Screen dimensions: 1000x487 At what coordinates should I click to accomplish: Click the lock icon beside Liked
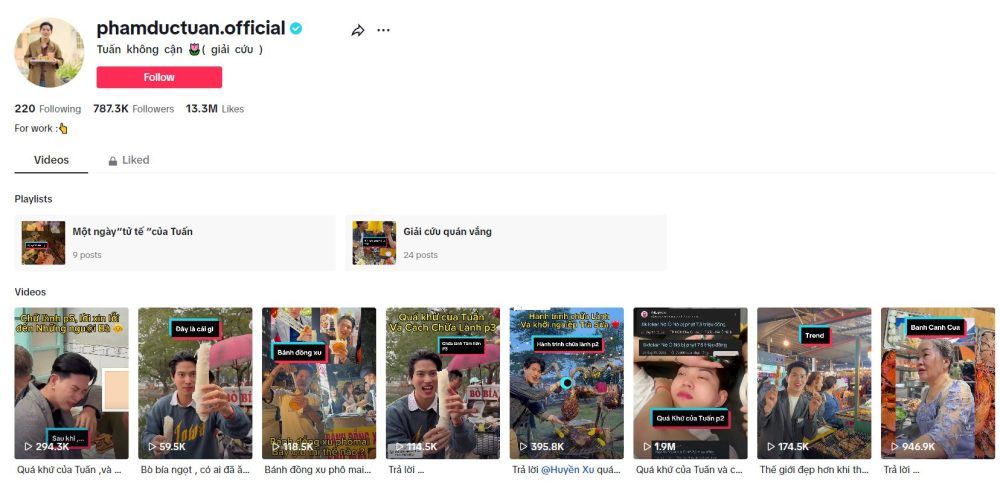[x=113, y=161]
